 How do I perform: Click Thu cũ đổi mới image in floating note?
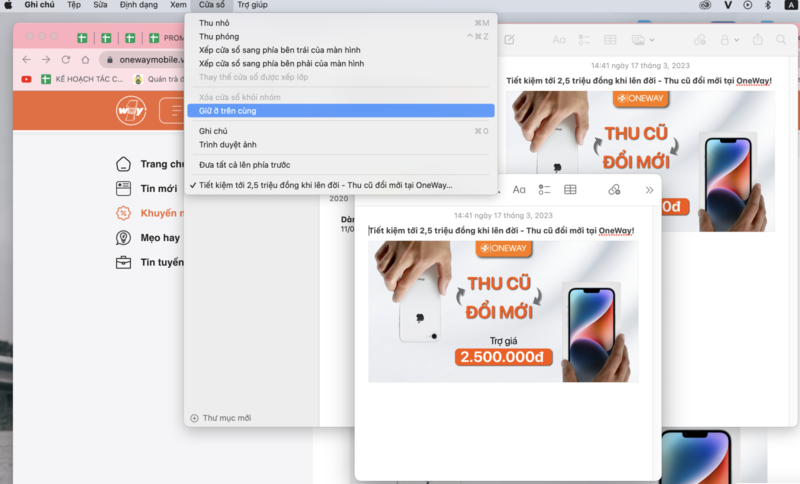pyautogui.click(x=503, y=312)
